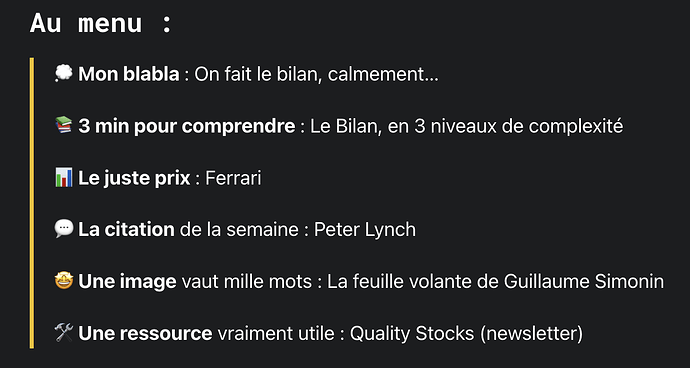This screenshot has height=368, width=690.
Task: Click the thought bubble emoji icon
Action: click(64, 73)
